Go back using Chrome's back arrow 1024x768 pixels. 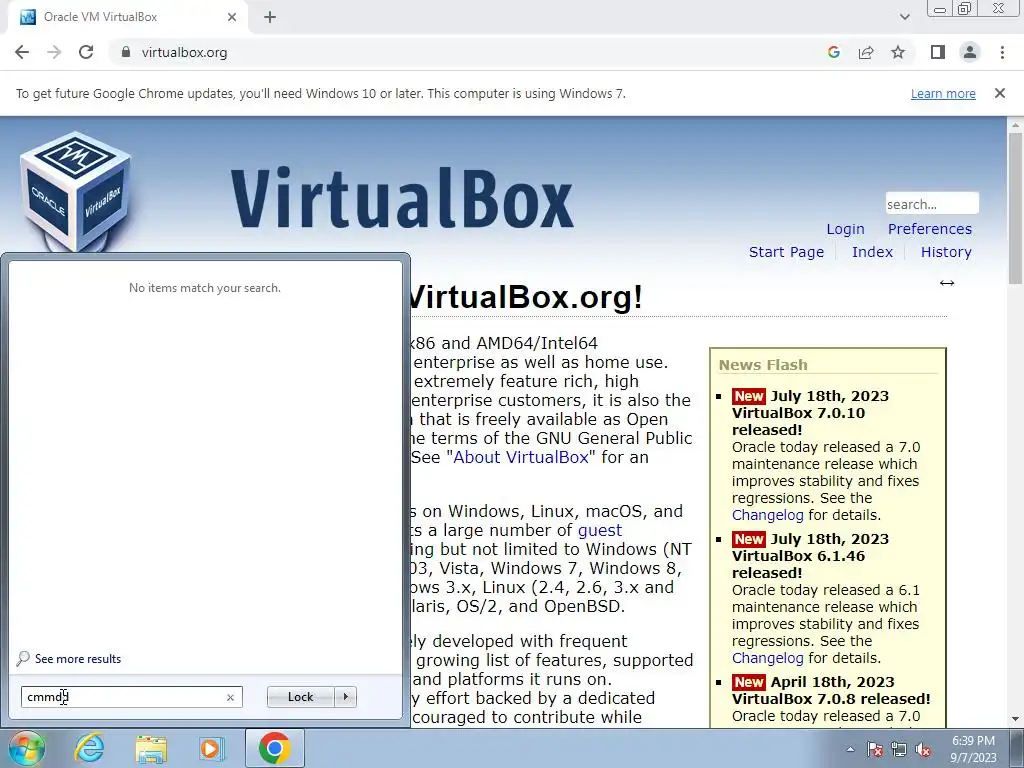(22, 52)
